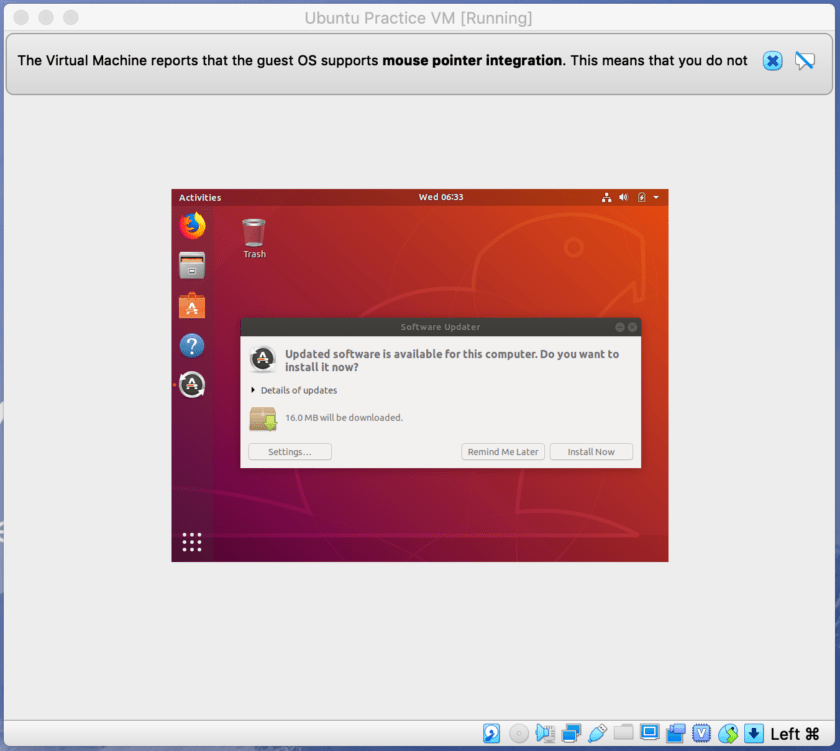
Task: Click the don't-show-again notification icon
Action: 805,61
